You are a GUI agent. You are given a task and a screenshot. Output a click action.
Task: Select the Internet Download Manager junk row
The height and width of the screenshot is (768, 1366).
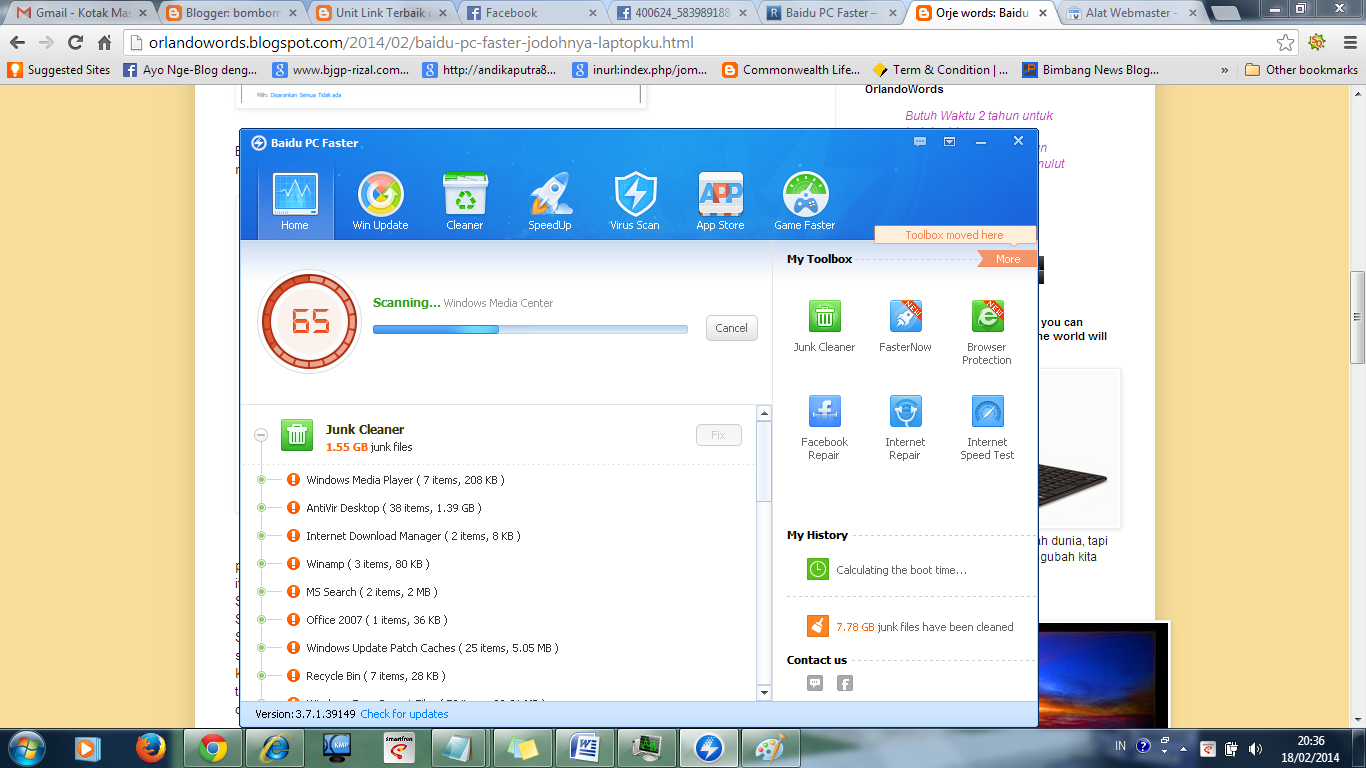pos(413,536)
